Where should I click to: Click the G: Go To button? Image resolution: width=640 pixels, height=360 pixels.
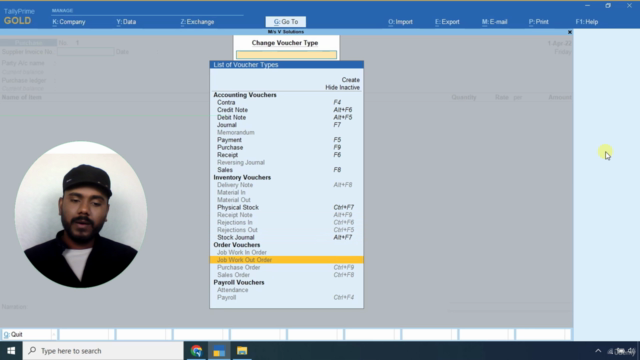[286, 22]
